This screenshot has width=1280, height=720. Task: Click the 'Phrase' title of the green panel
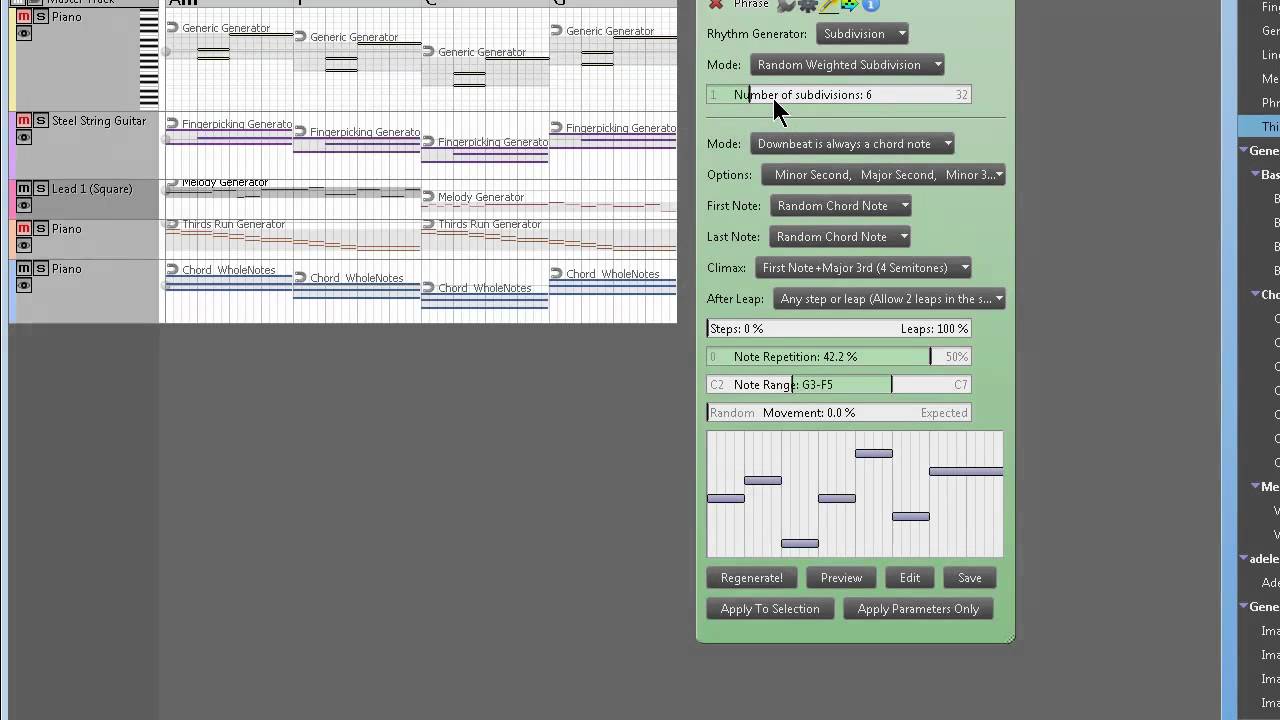click(x=751, y=5)
